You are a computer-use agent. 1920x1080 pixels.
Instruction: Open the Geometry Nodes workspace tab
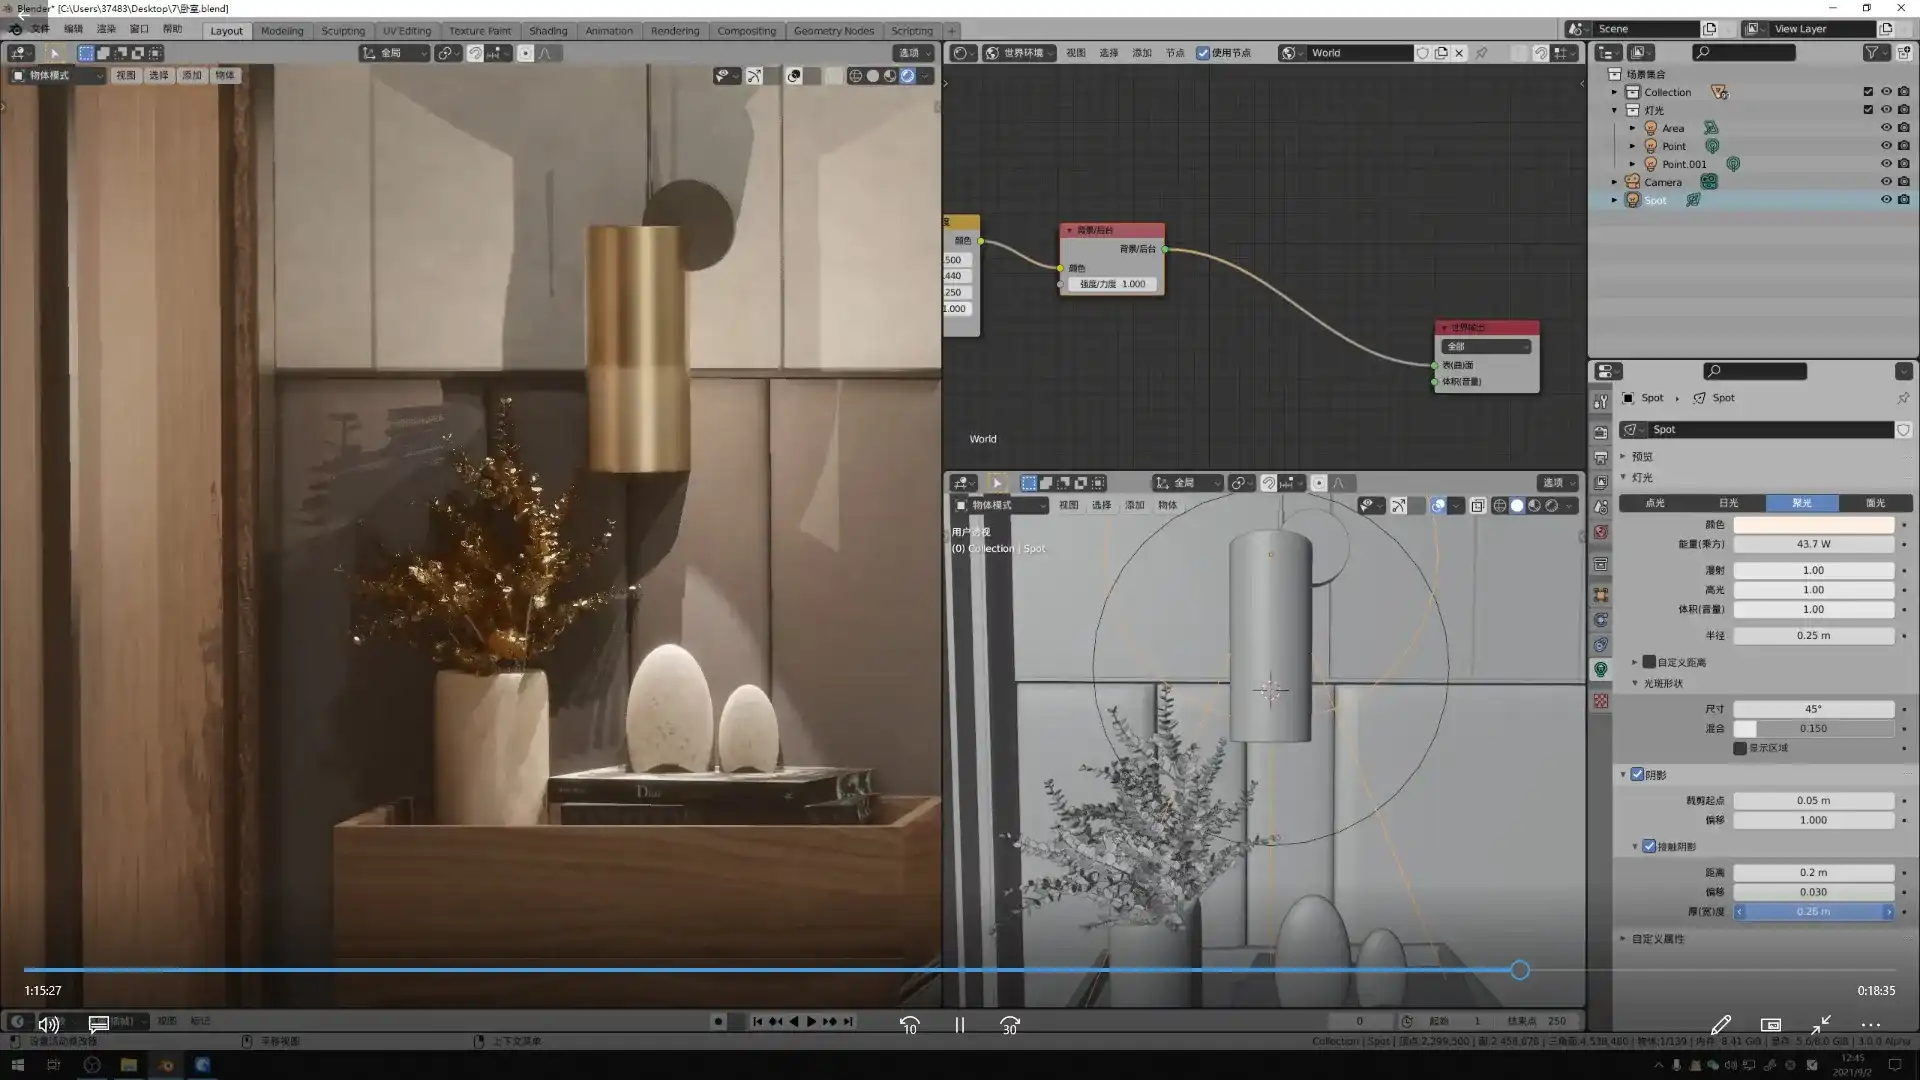click(x=833, y=31)
